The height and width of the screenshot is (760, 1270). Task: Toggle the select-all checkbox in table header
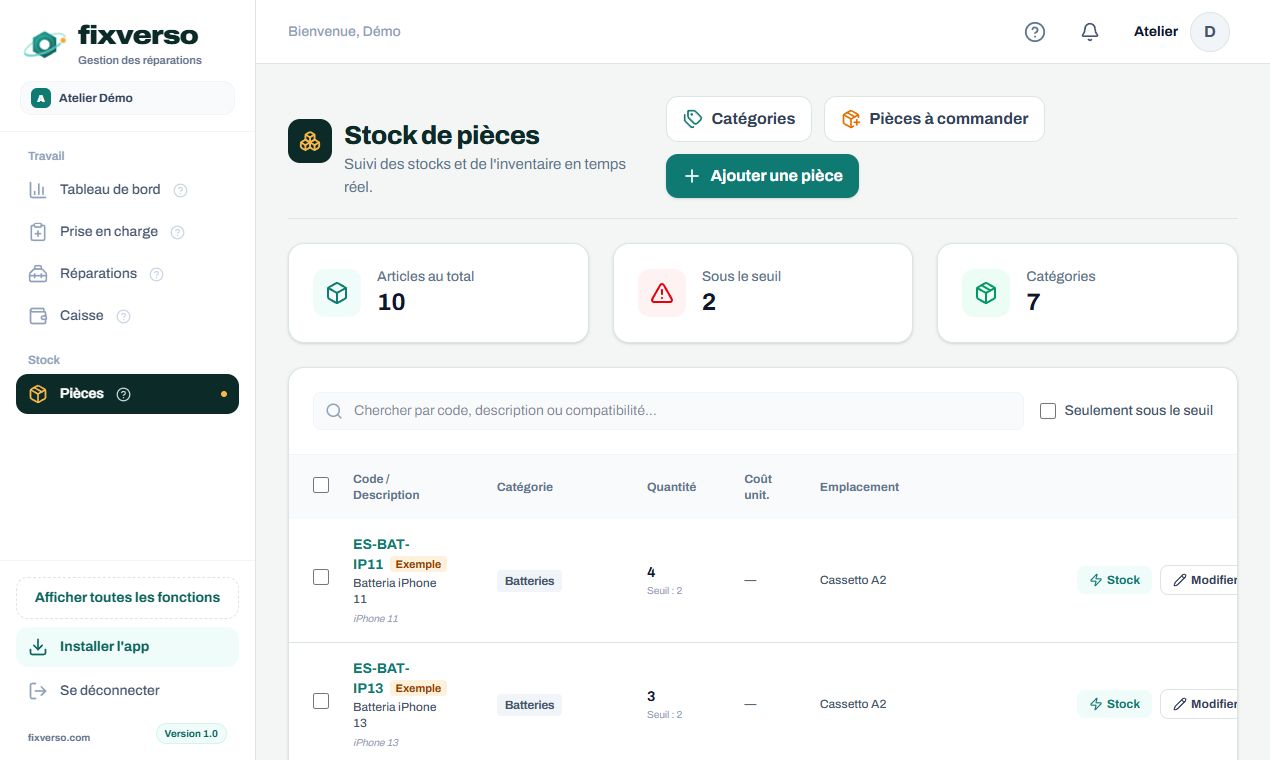(x=321, y=485)
